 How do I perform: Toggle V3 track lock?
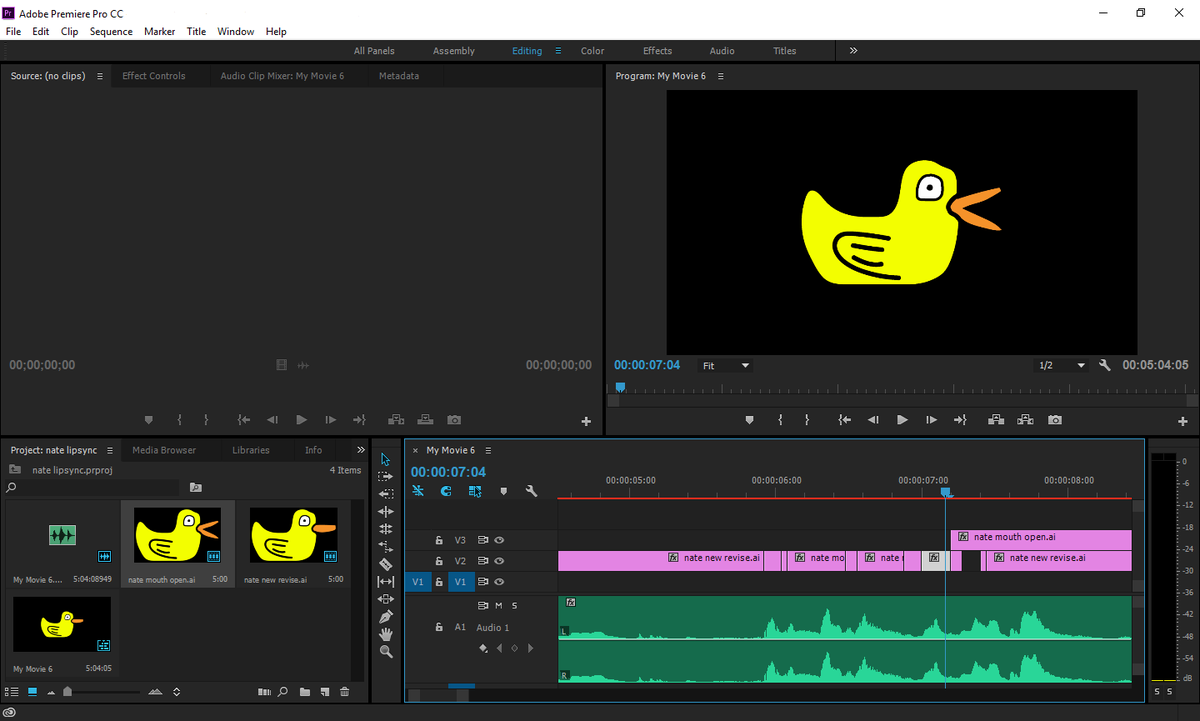coord(438,540)
